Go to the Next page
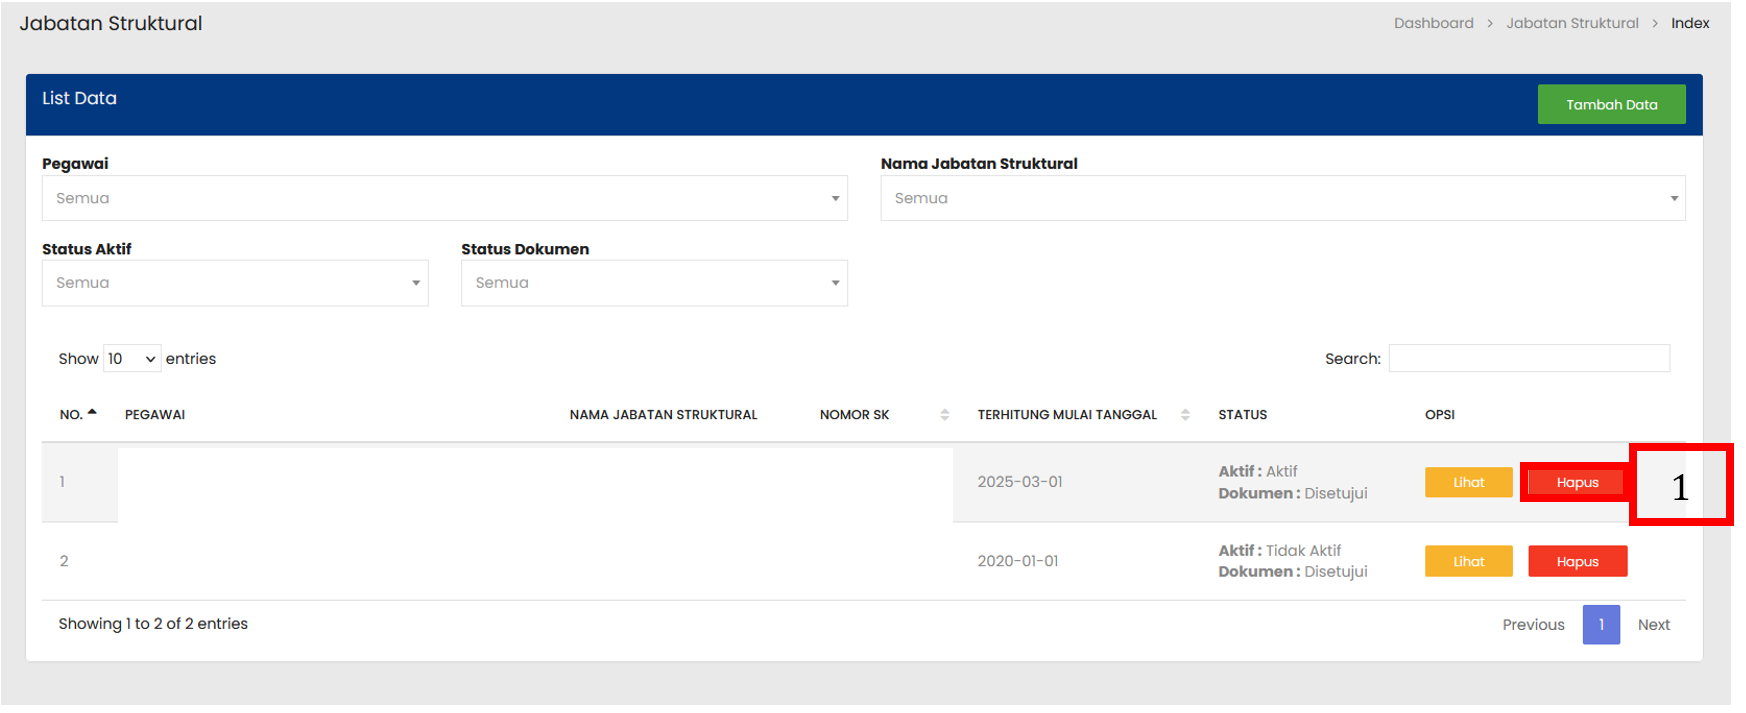Screen dimensions: 1746x713 coord(1653,625)
